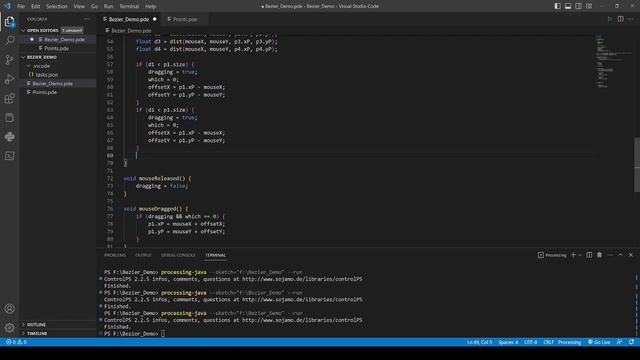
Task: Open Explorer views and more actions
Action: (87, 19)
